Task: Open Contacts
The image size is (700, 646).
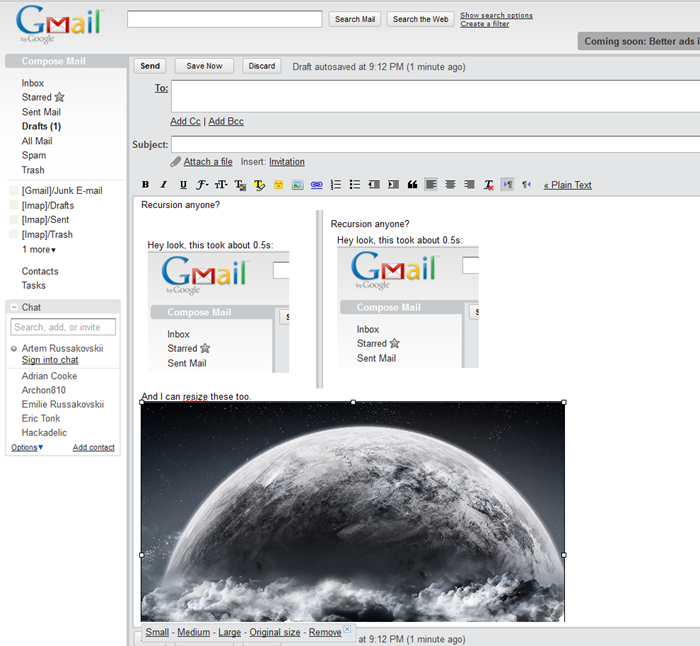Action: click(x=40, y=271)
